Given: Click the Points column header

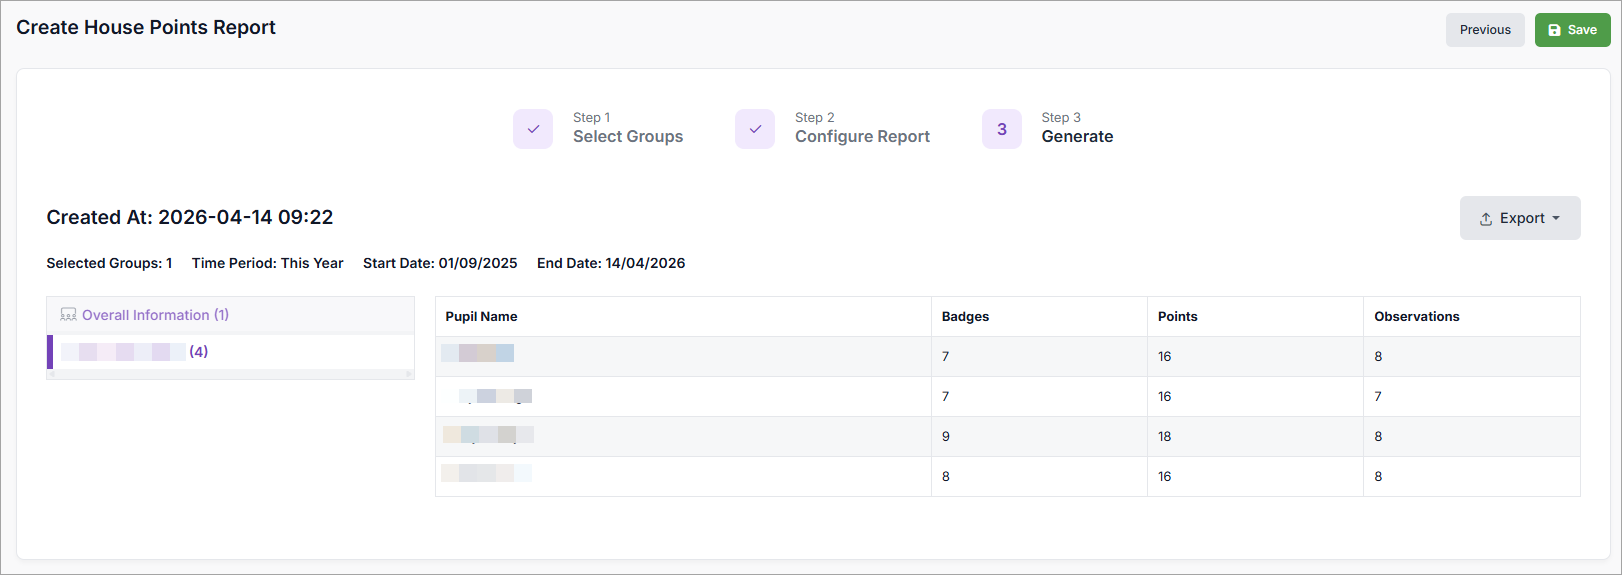Looking at the screenshot, I should (x=1177, y=317).
